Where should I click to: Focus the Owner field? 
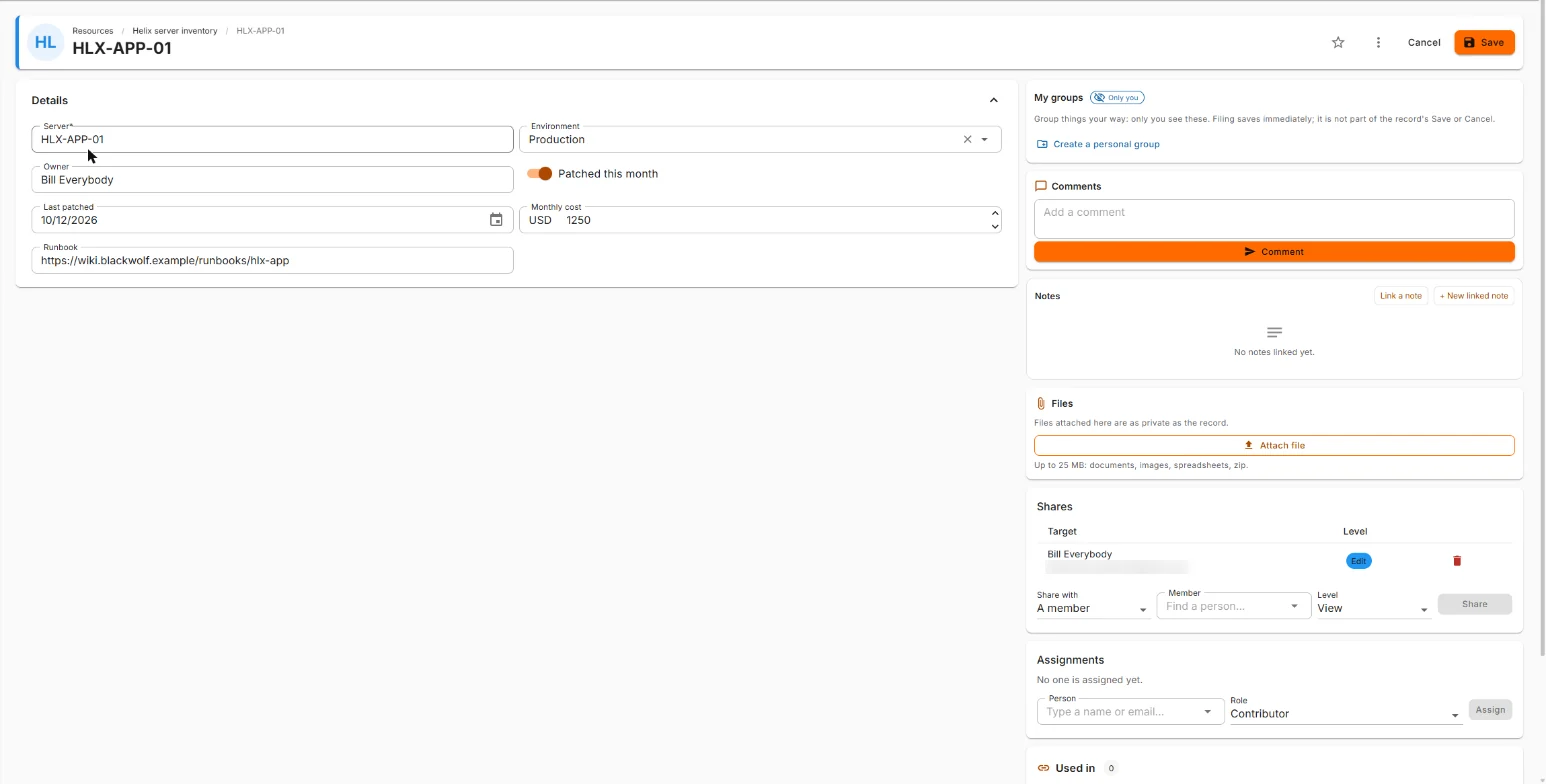[x=272, y=180]
